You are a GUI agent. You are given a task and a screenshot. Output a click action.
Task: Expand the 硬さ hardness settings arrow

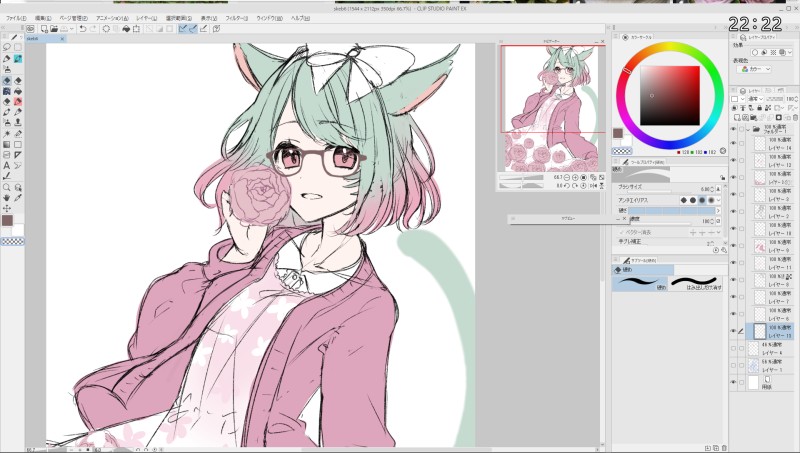718,210
